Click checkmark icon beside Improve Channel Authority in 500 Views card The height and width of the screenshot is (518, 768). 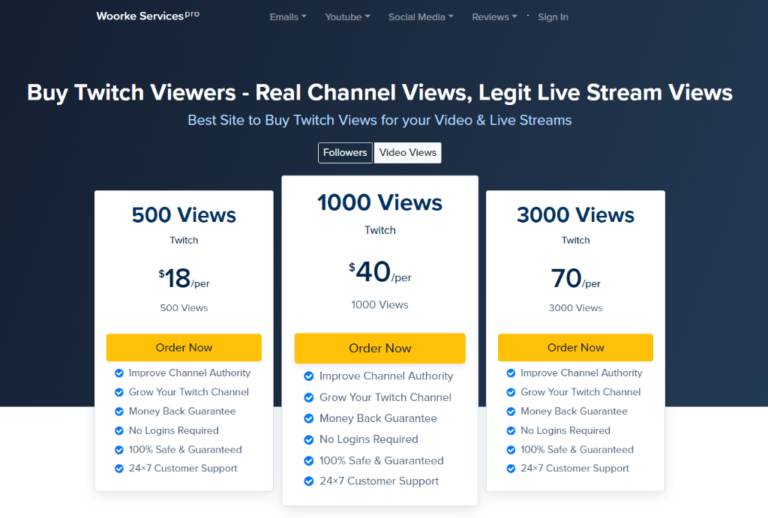(x=119, y=373)
